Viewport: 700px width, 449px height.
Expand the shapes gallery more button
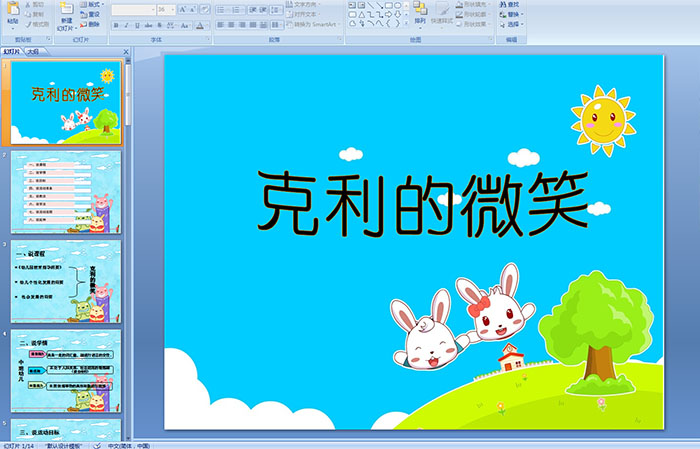pyautogui.click(x=406, y=24)
